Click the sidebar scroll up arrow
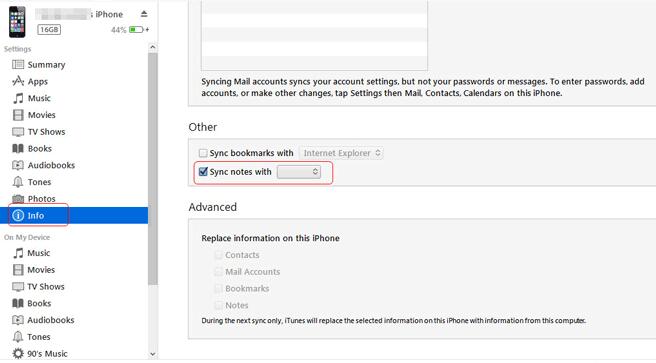The image size is (656, 363). coord(153,47)
